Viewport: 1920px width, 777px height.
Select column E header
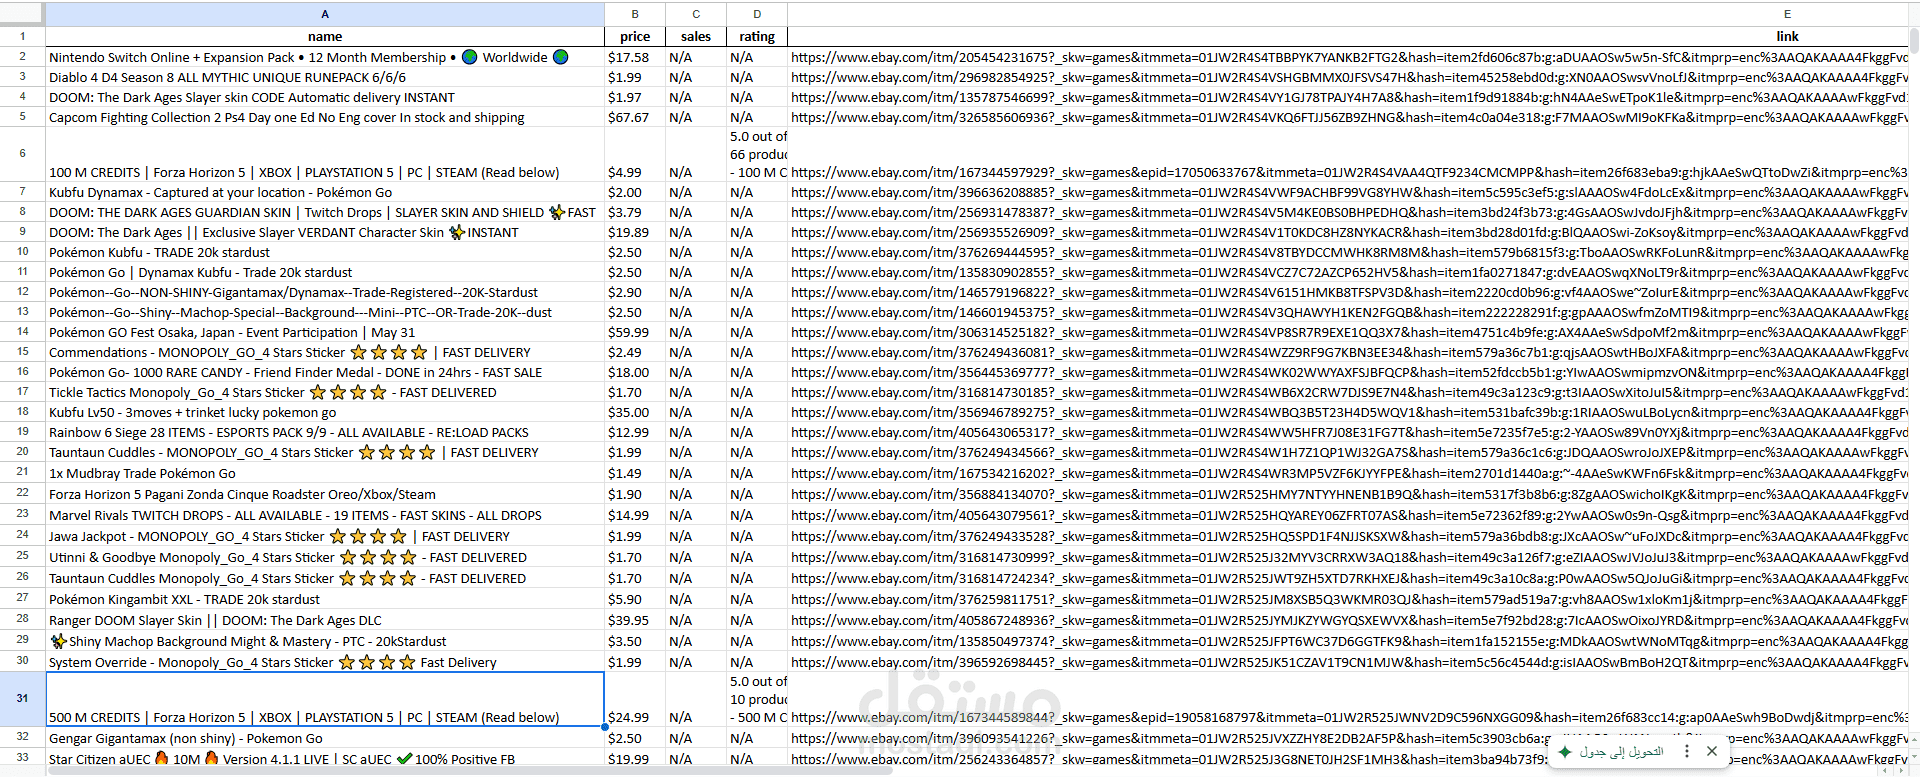(x=1348, y=14)
